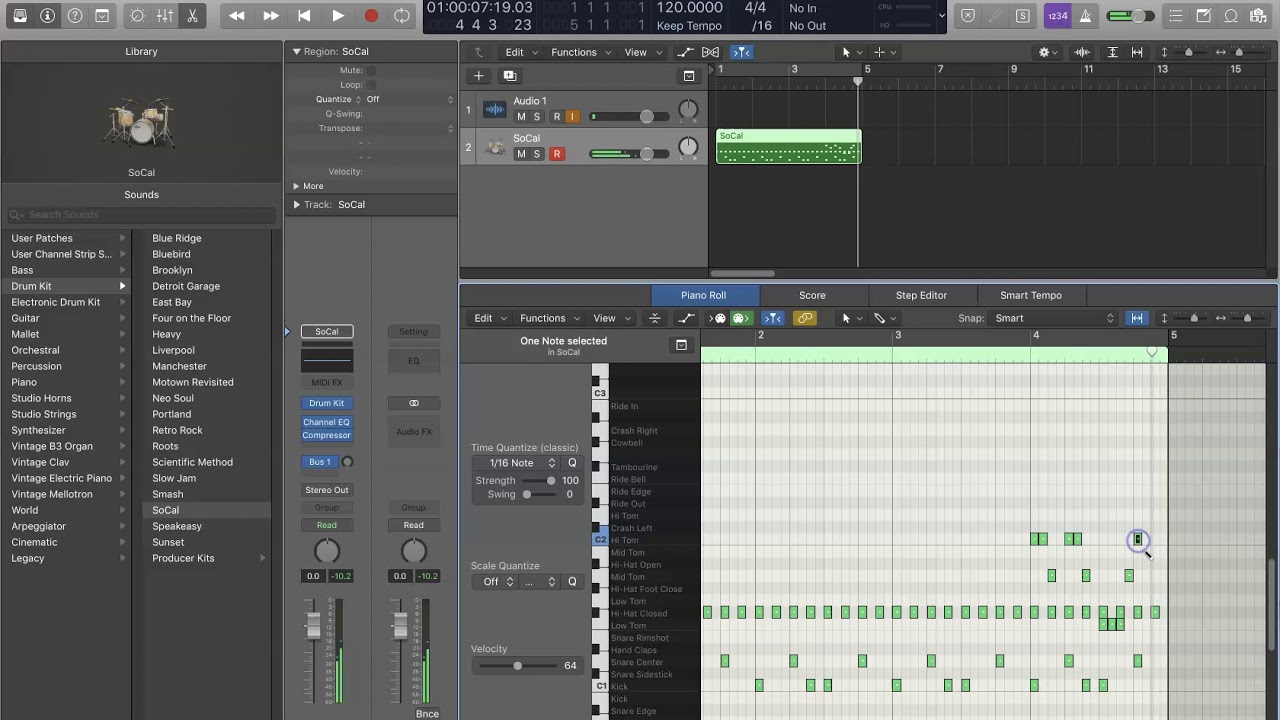Show the Toolbar button in control bar
The width and height of the screenshot is (1280, 720).
point(102,16)
